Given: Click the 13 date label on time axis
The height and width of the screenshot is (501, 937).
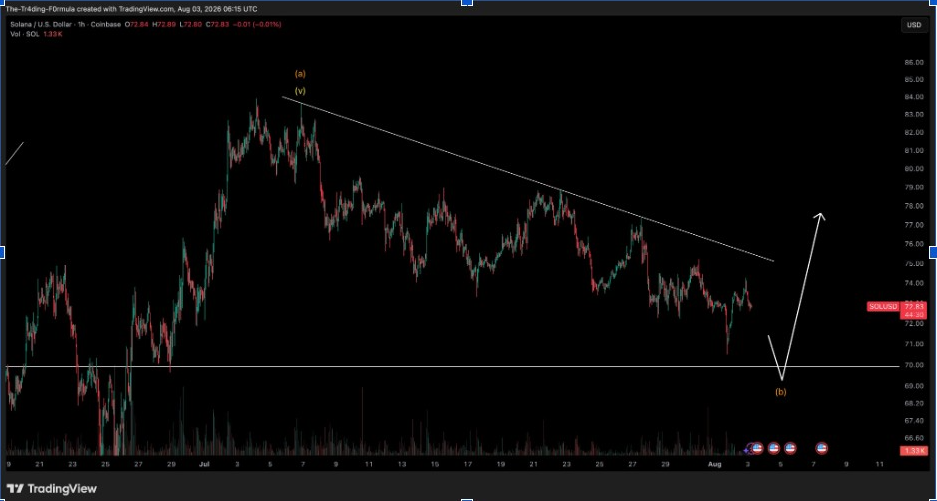Looking at the screenshot, I should 402,464.
